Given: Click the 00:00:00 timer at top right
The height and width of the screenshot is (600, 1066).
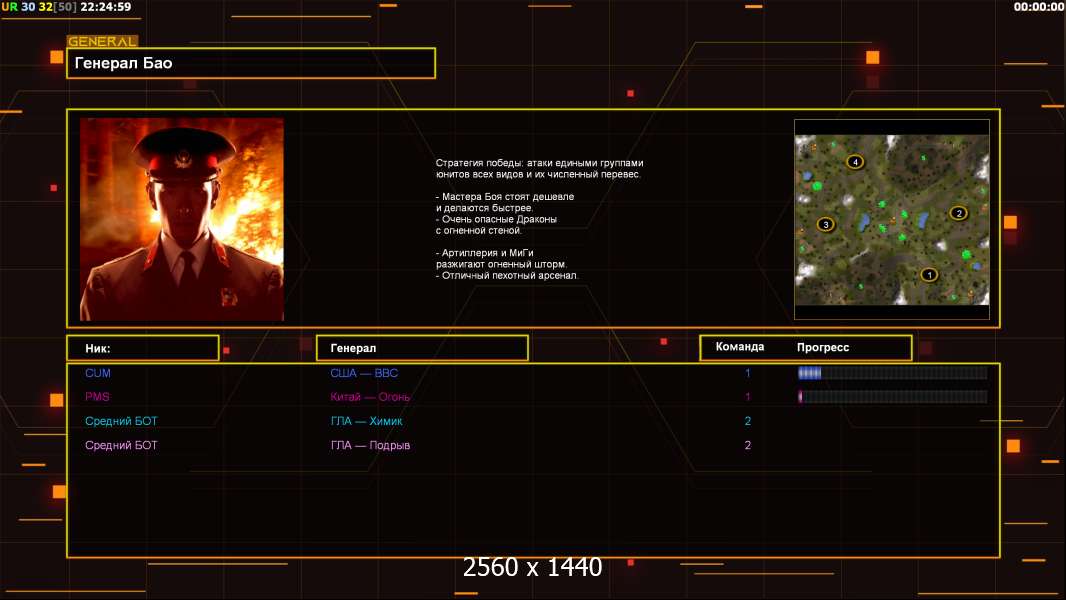Looking at the screenshot, I should 1038,7.
